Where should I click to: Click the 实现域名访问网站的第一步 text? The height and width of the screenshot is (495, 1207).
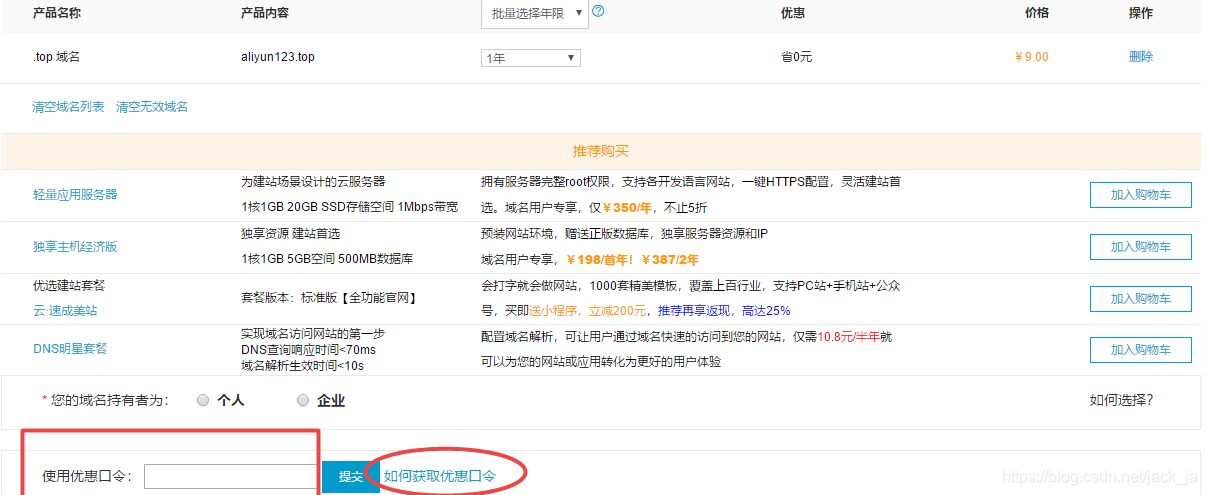tap(313, 333)
